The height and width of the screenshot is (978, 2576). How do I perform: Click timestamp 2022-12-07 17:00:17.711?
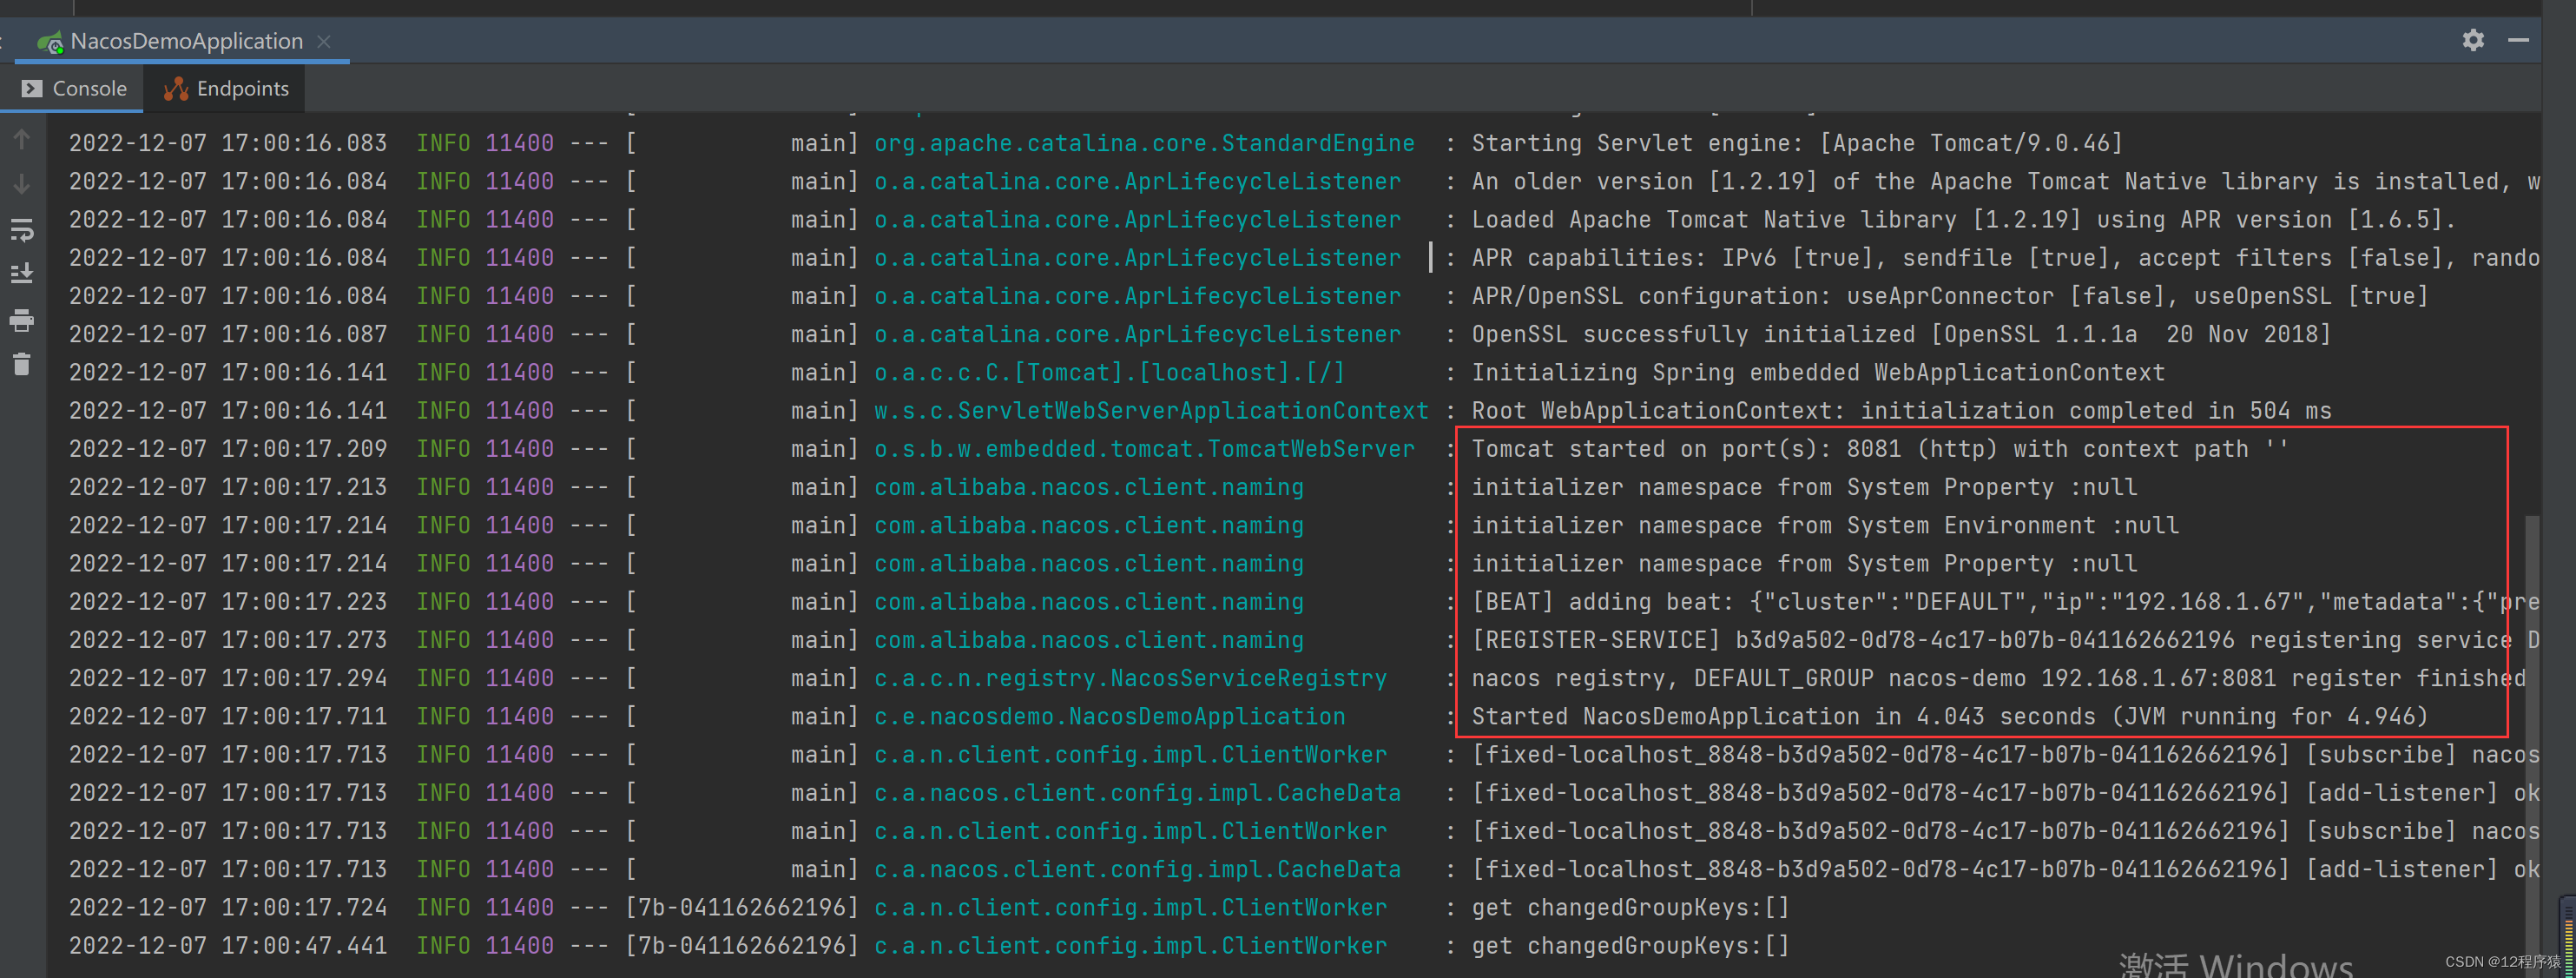(x=228, y=716)
